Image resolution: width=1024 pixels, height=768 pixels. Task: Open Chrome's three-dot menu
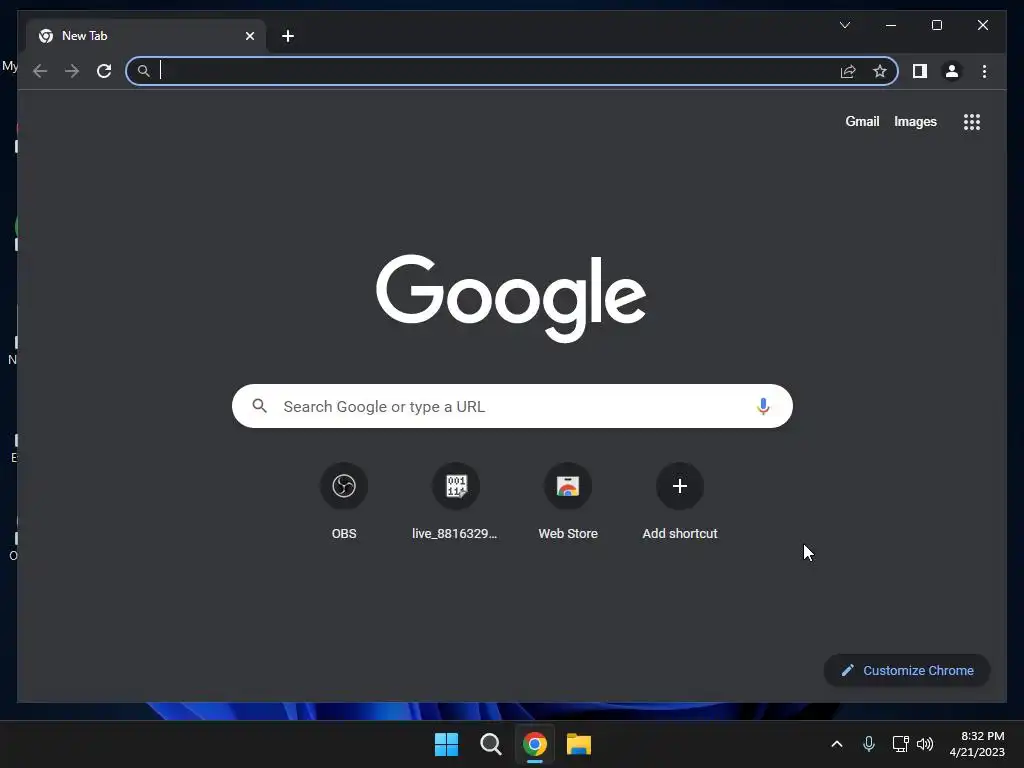984,71
